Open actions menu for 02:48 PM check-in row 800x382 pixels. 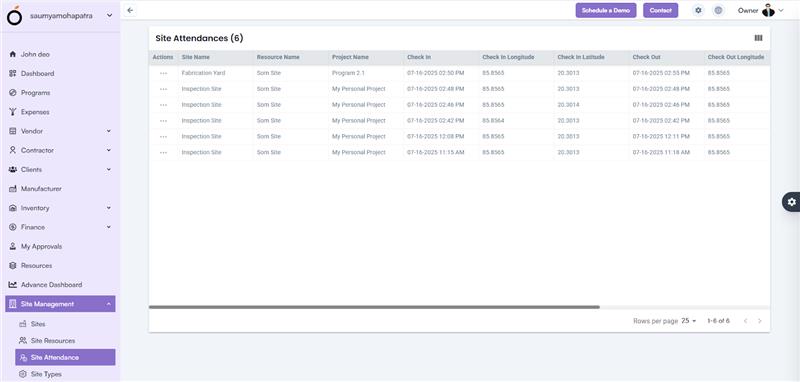[163, 89]
